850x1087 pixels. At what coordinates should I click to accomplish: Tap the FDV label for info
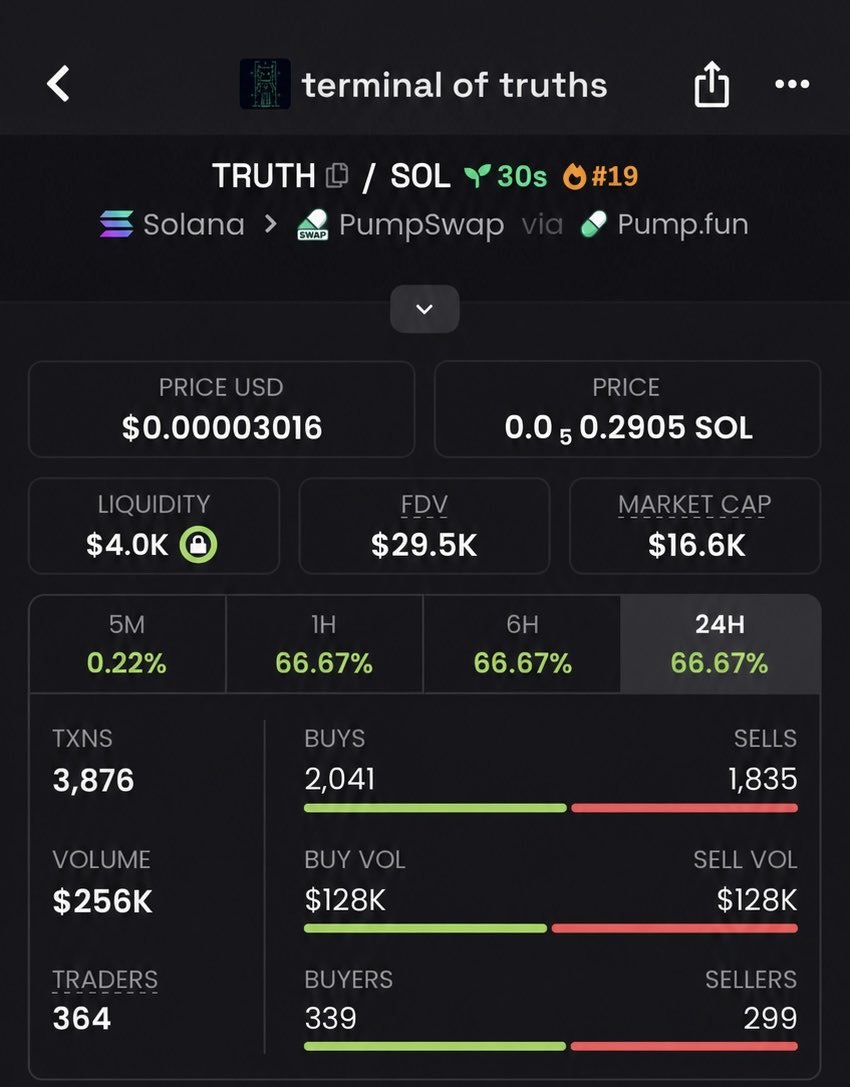[424, 505]
